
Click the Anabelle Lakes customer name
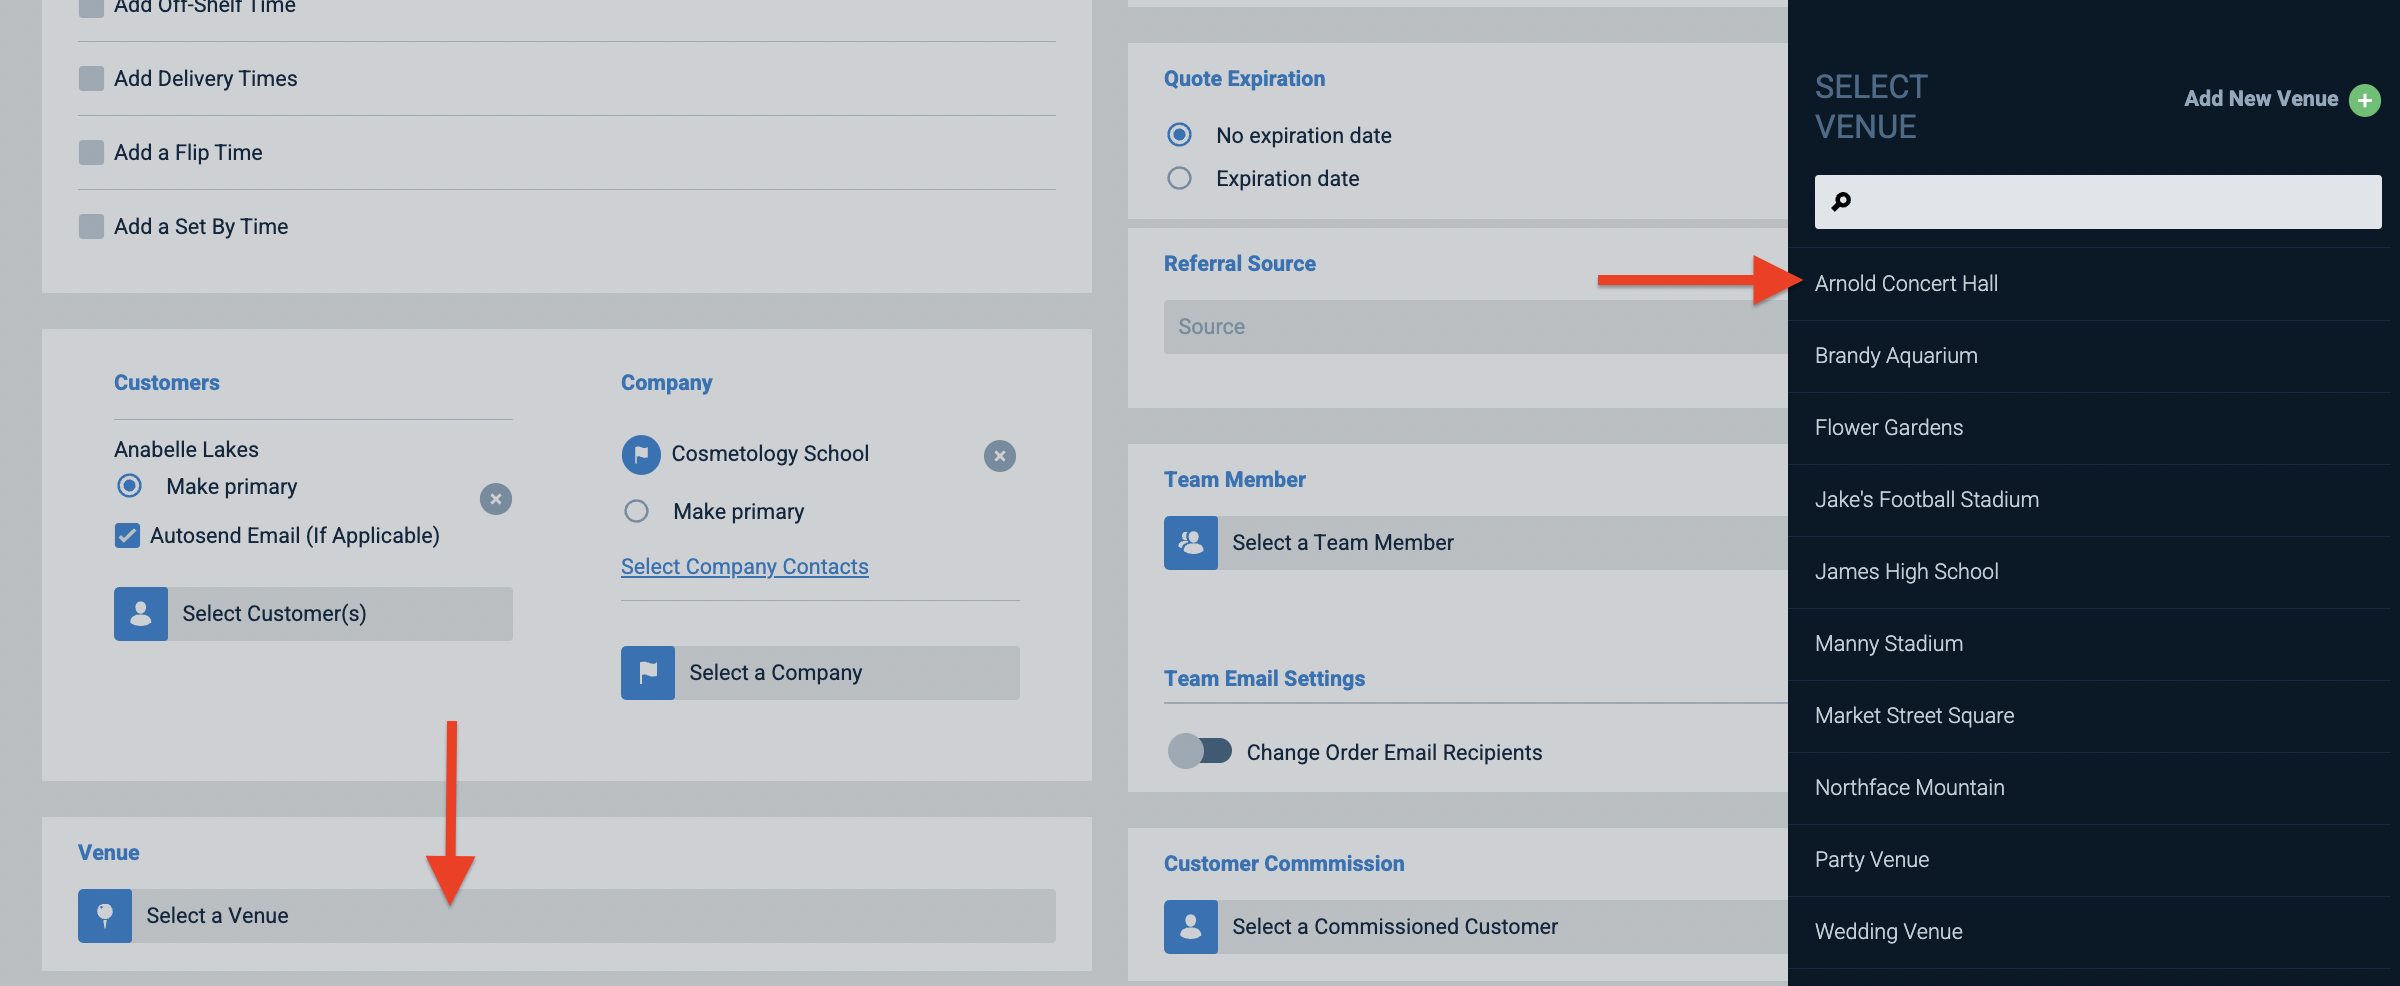pyautogui.click(x=186, y=450)
